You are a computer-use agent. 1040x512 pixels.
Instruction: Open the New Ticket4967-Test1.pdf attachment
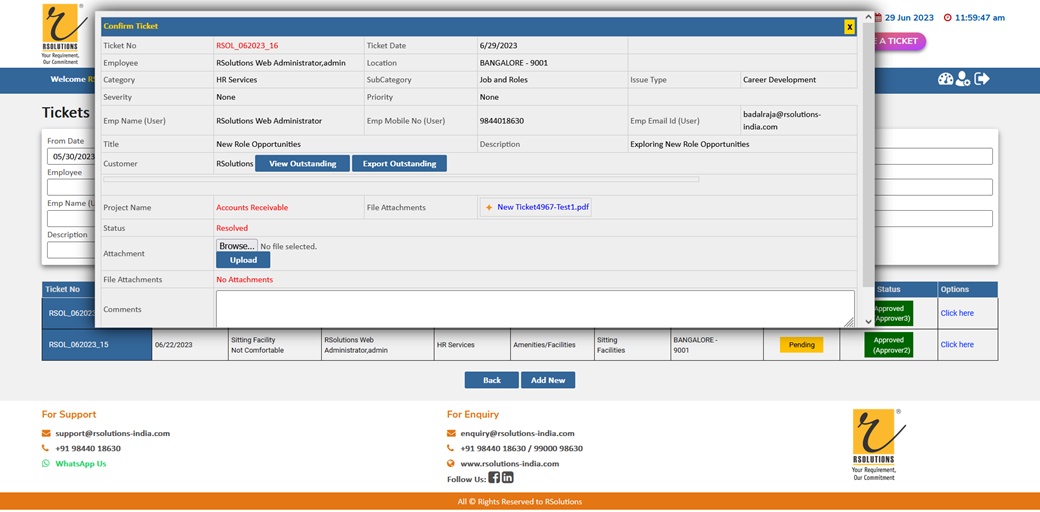(542, 208)
